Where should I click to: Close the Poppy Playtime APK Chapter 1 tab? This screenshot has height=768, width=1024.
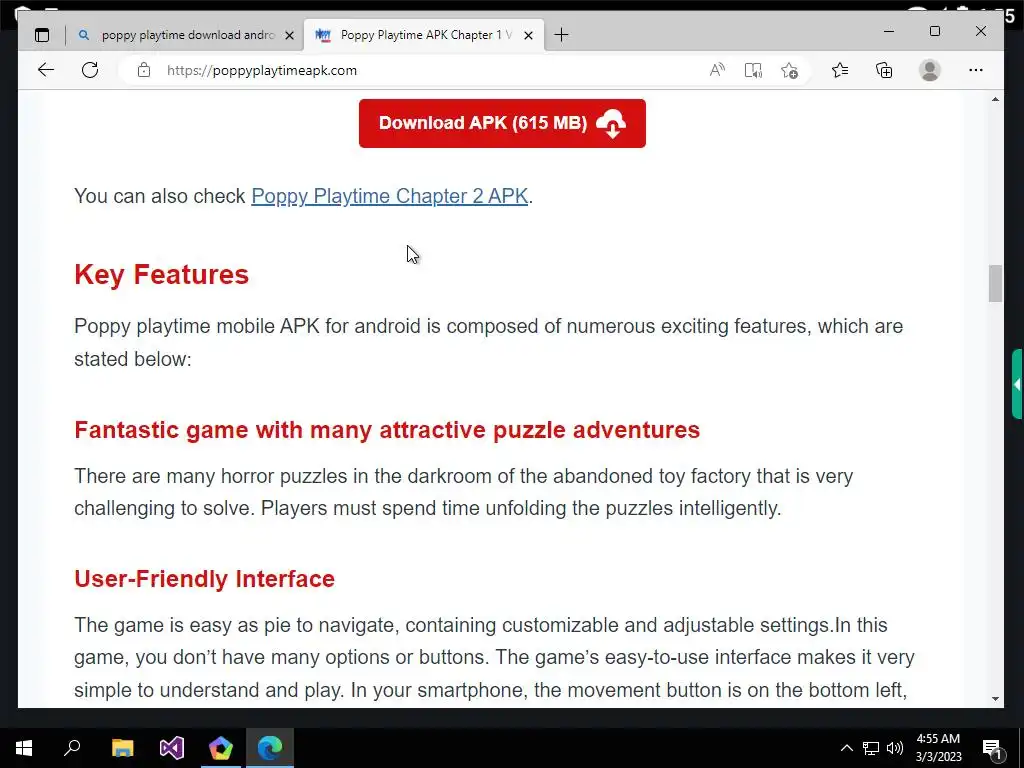[528, 35]
